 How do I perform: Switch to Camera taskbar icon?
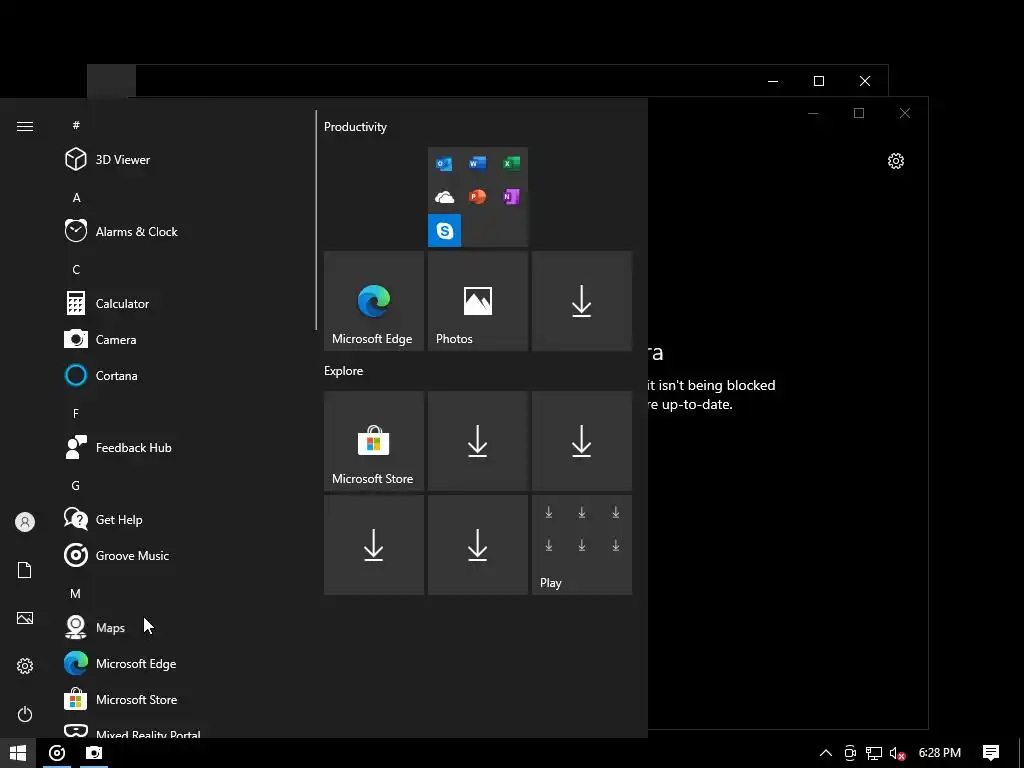coord(94,753)
